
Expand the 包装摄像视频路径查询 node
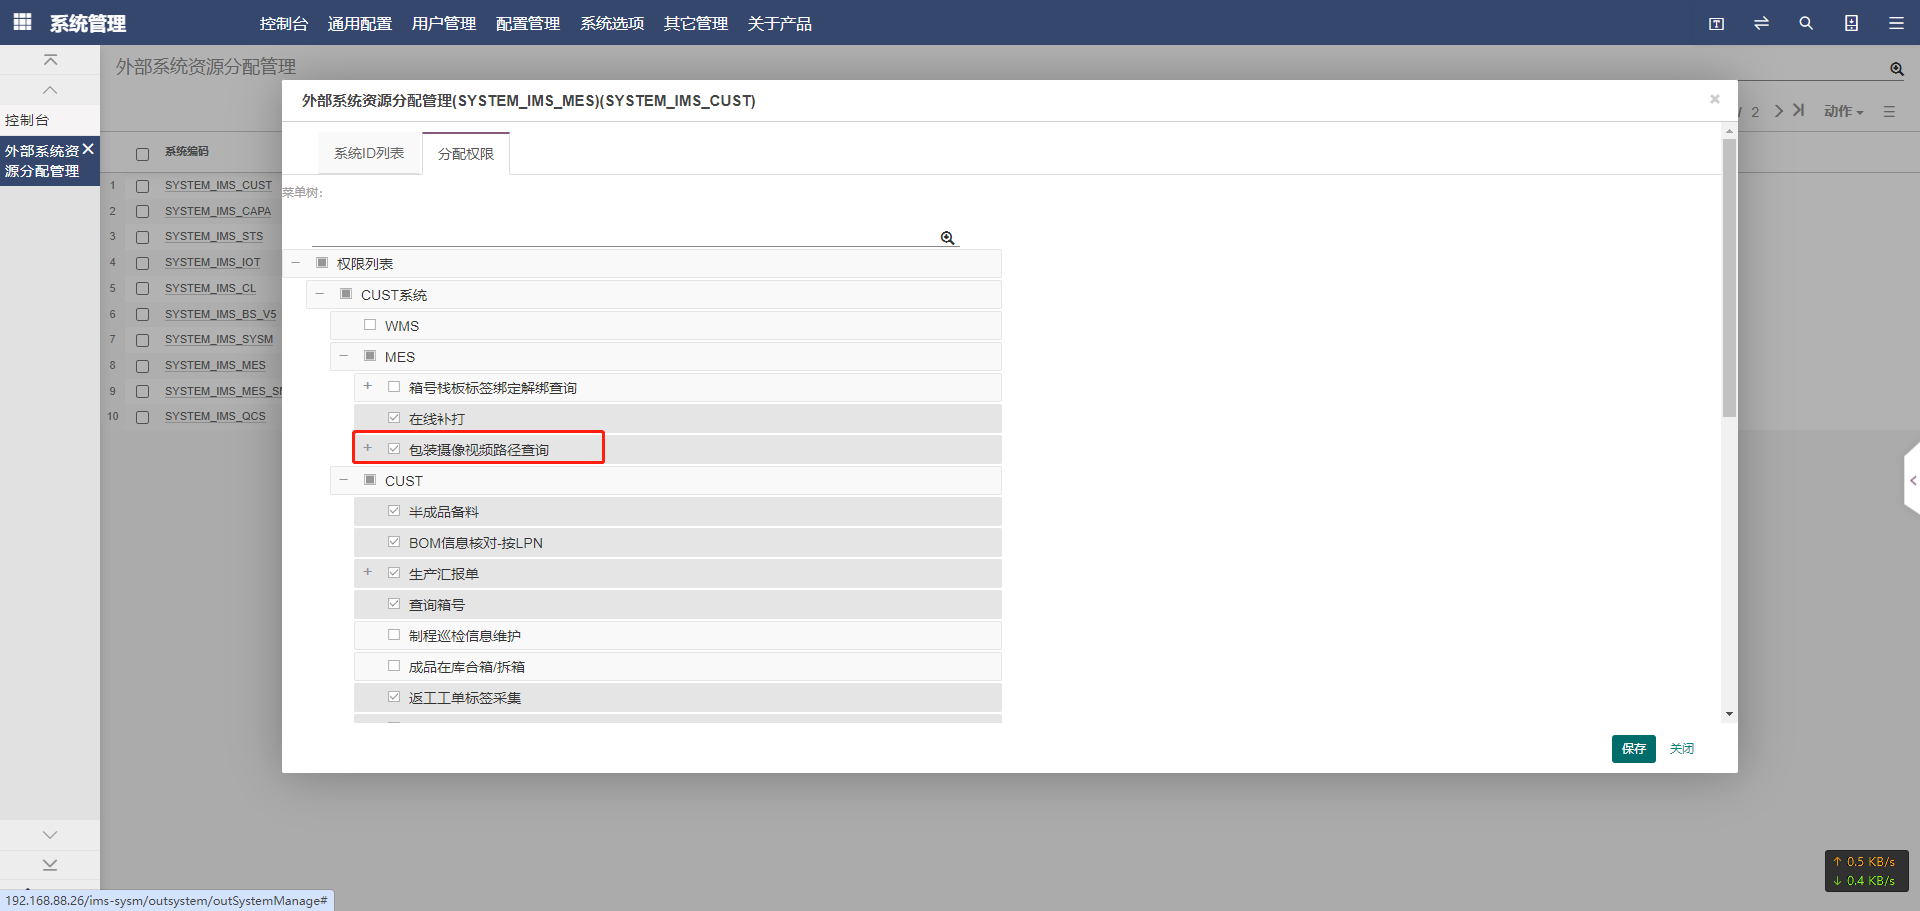point(368,449)
